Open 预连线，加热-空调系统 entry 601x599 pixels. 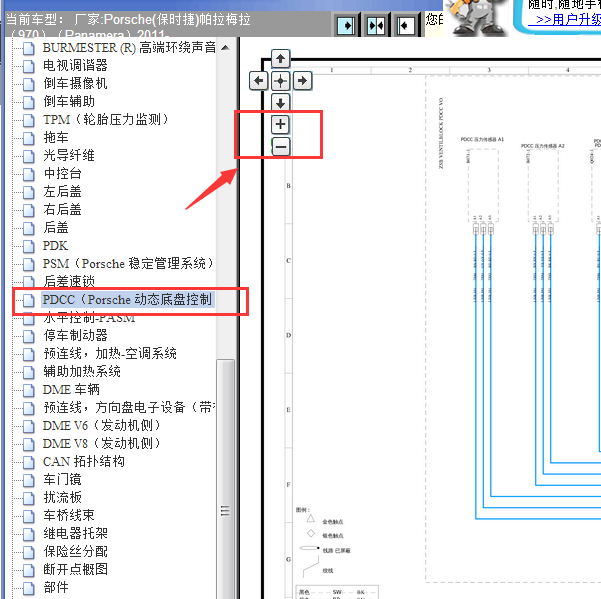click(x=110, y=353)
